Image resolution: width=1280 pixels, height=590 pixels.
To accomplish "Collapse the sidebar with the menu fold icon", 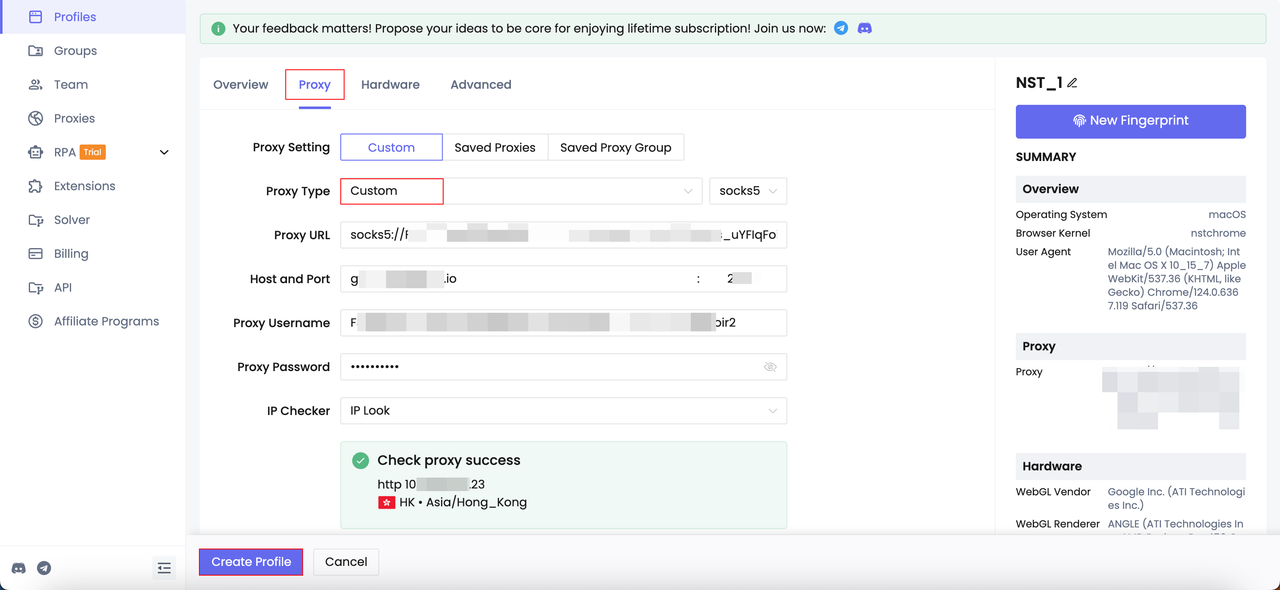I will click(164, 568).
